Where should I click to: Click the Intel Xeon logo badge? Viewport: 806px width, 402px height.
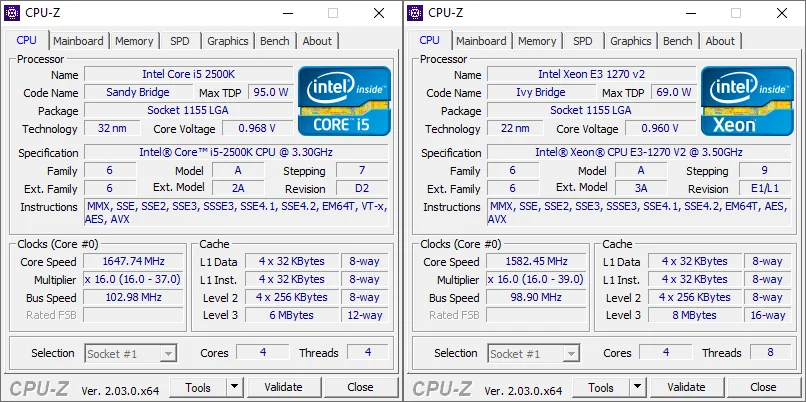(x=747, y=101)
